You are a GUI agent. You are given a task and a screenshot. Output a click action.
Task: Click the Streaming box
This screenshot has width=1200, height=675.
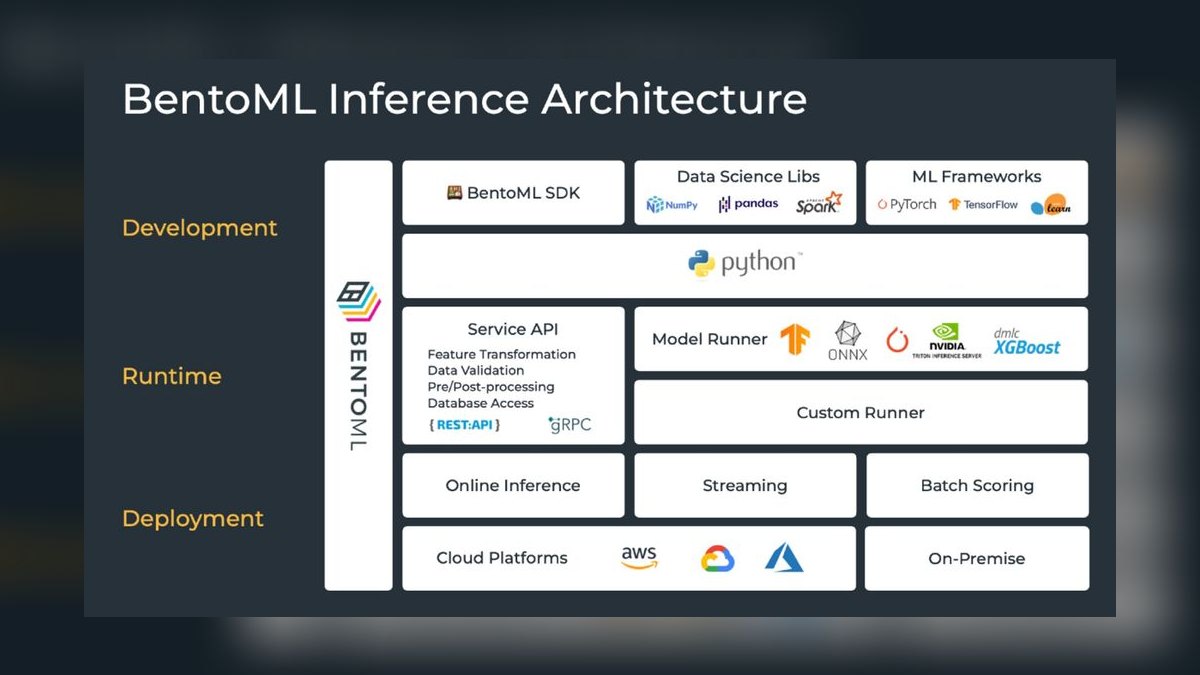coord(745,485)
